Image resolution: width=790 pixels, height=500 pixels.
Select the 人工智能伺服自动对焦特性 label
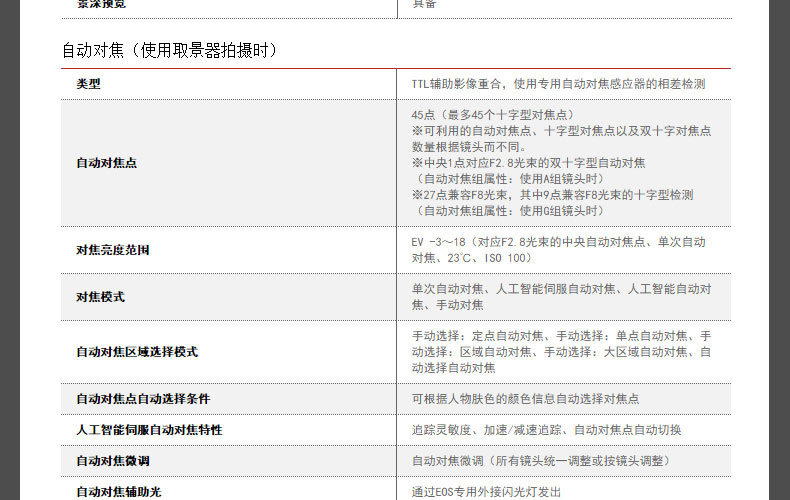tap(149, 430)
